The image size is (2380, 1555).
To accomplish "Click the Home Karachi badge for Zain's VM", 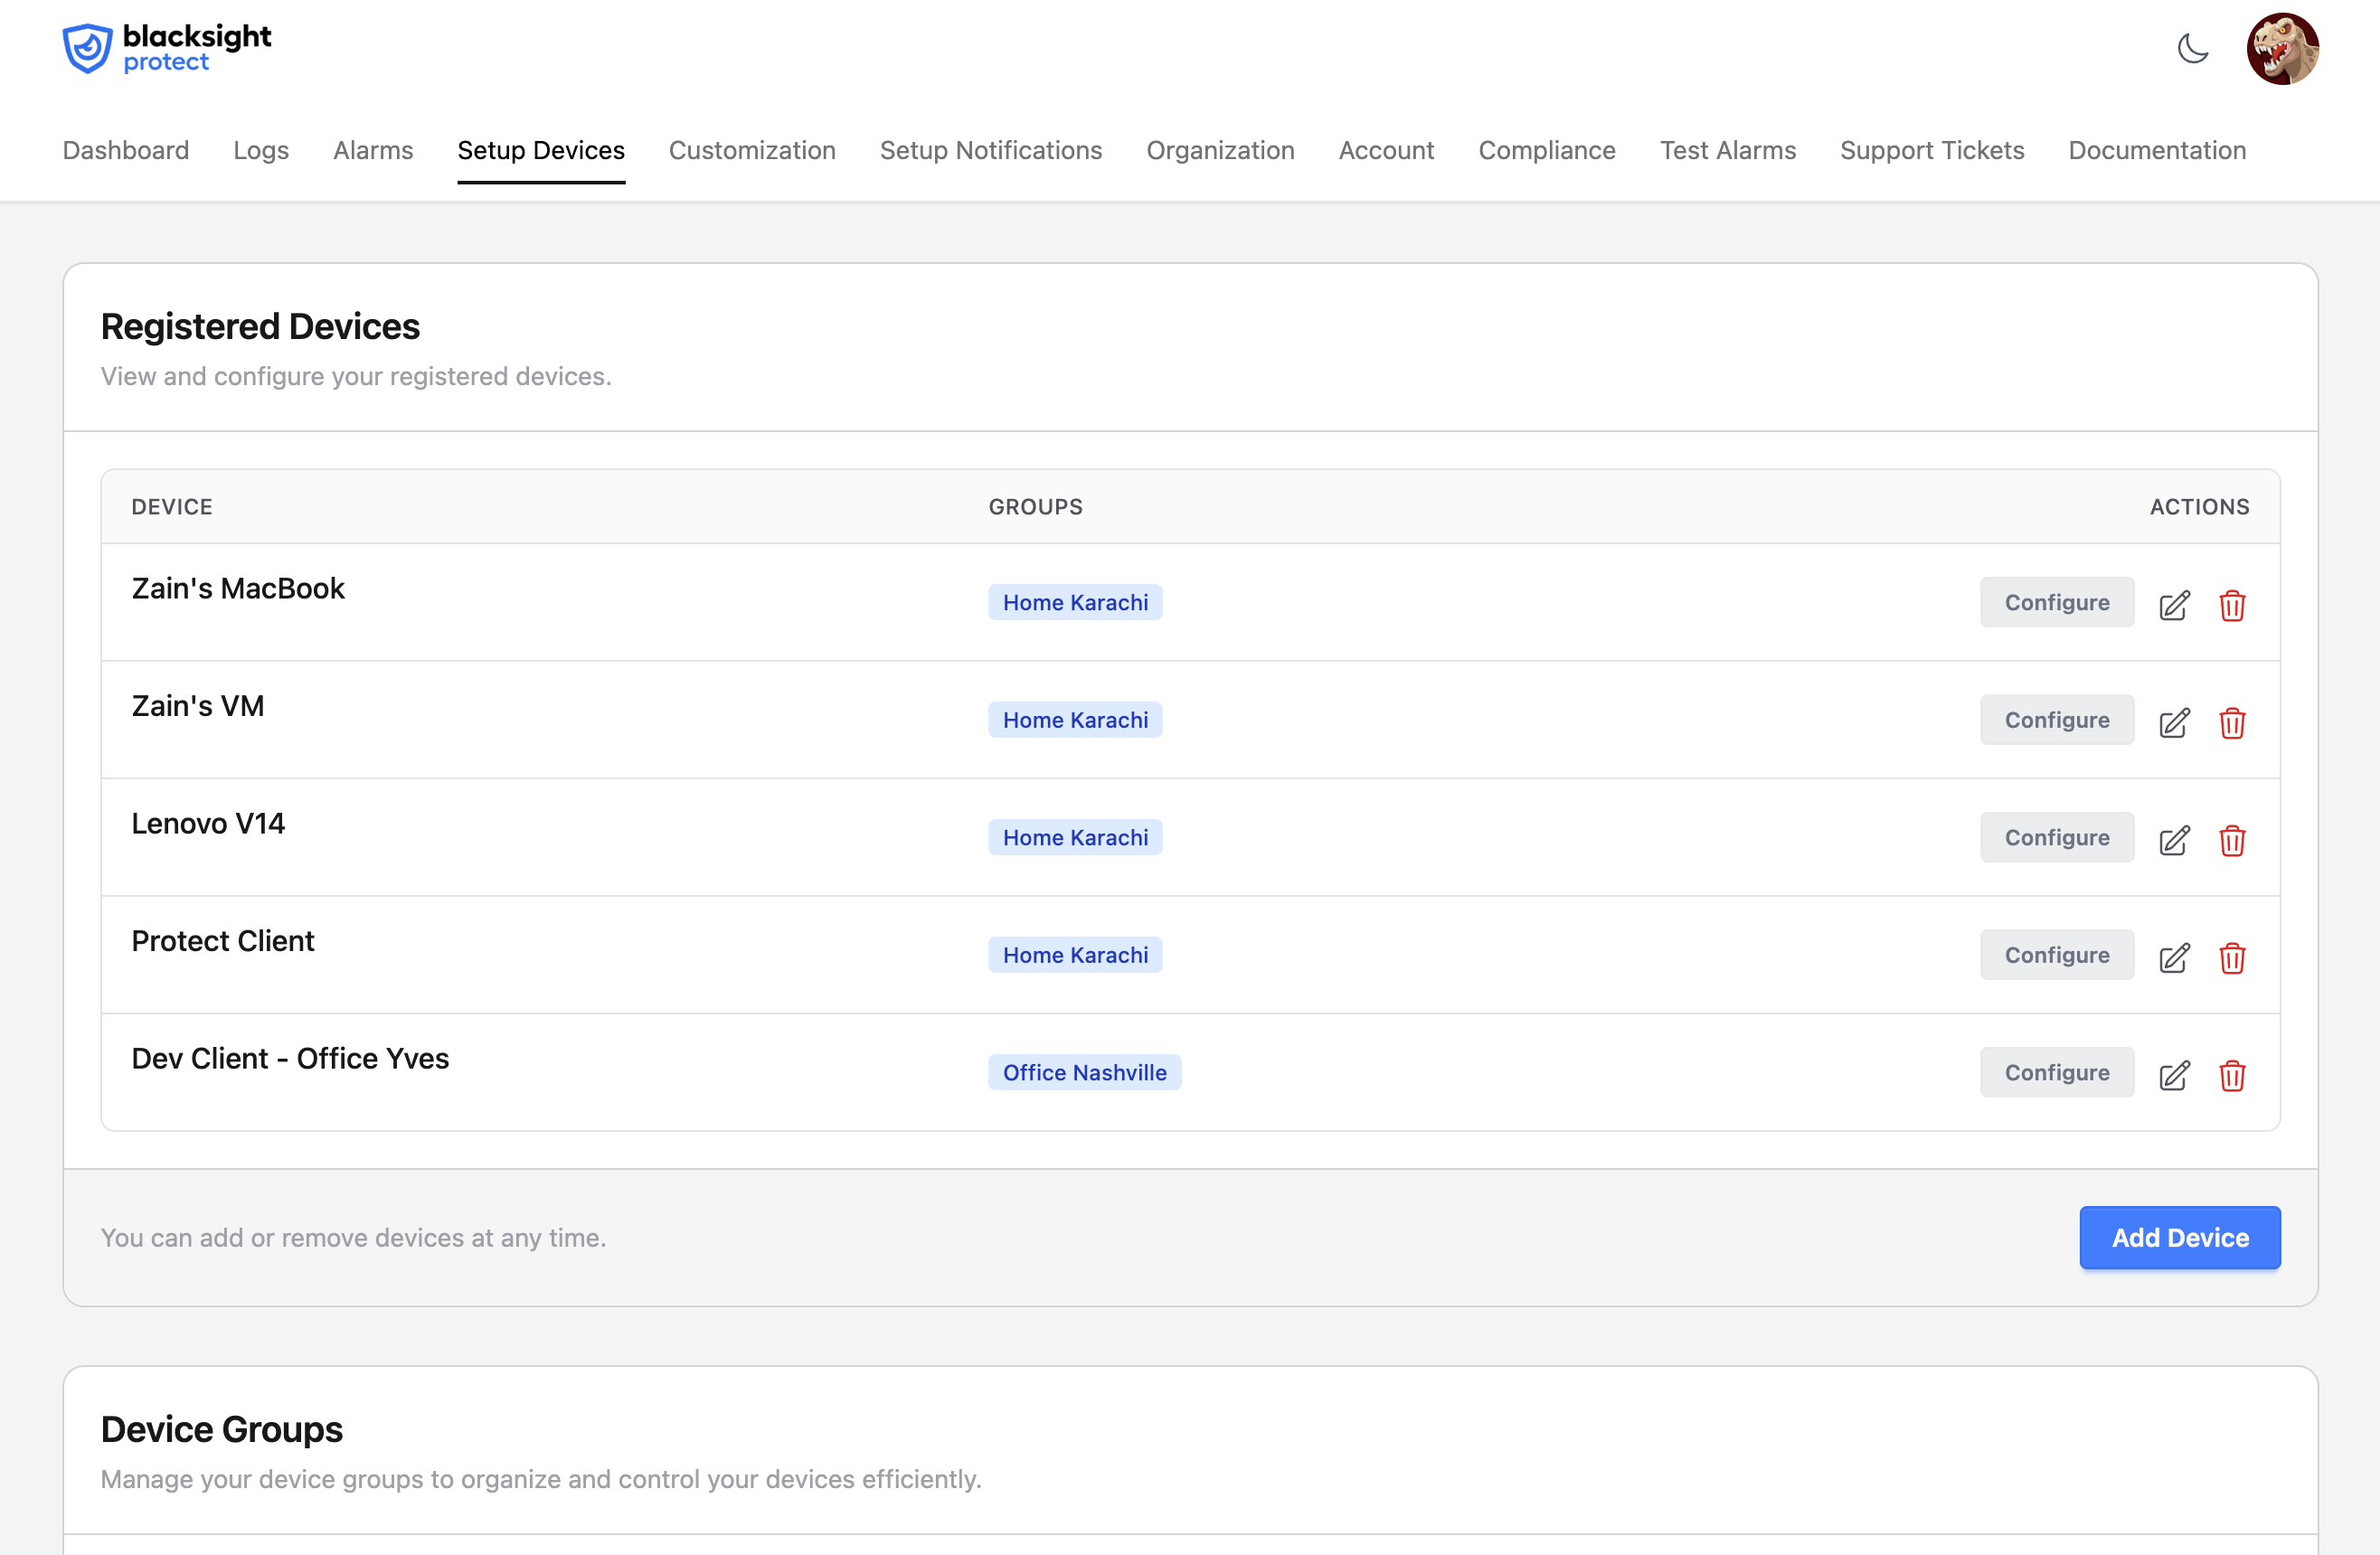I will pos(1074,719).
